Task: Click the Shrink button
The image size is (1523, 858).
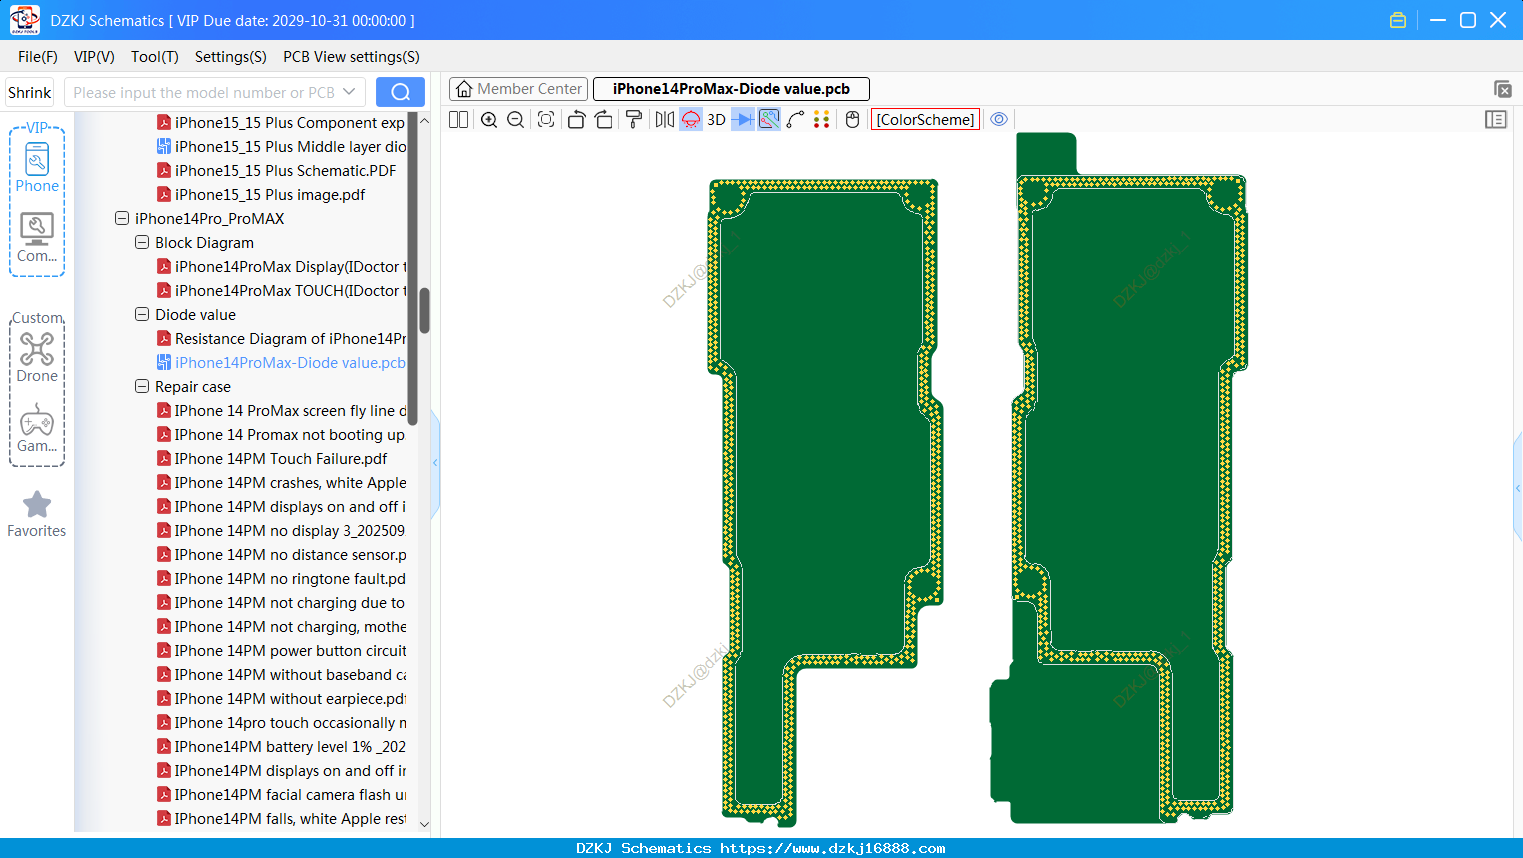Action: click(x=30, y=92)
